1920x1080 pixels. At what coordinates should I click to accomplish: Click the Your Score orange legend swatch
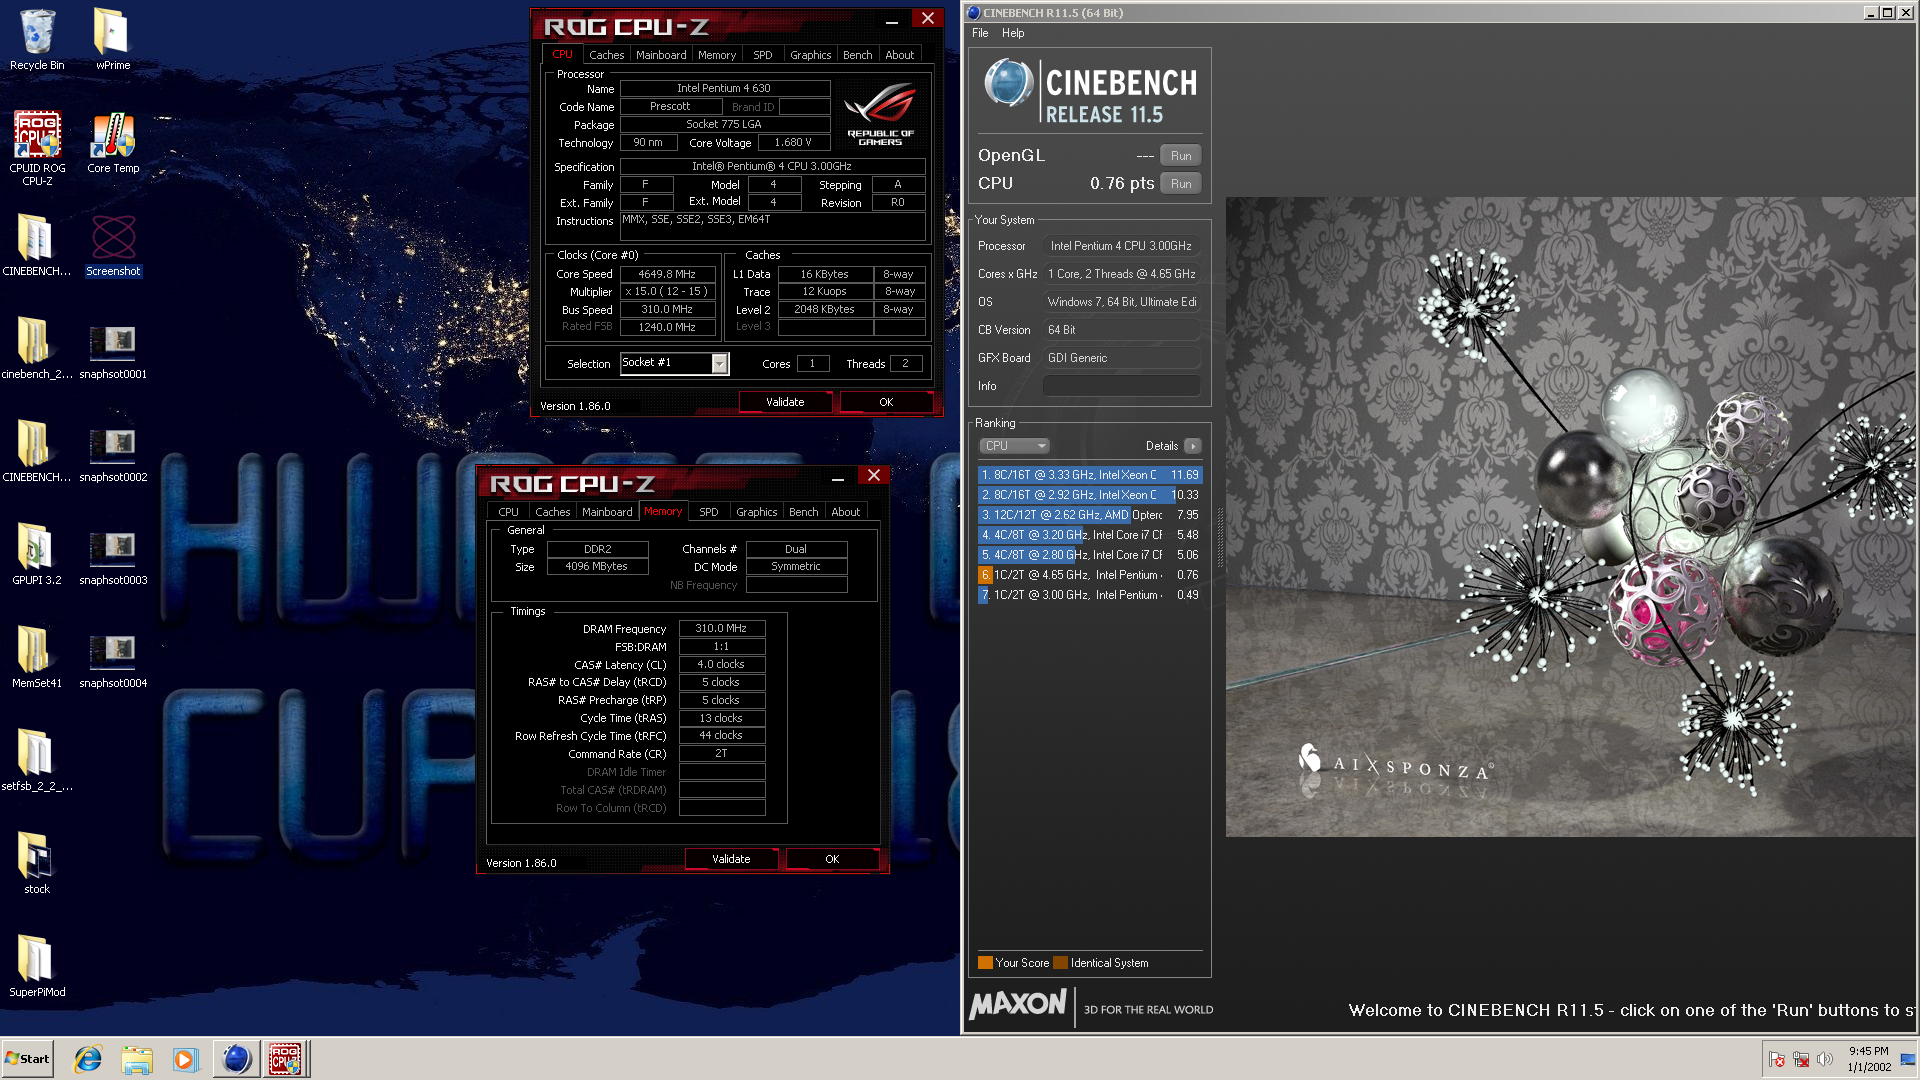985,963
